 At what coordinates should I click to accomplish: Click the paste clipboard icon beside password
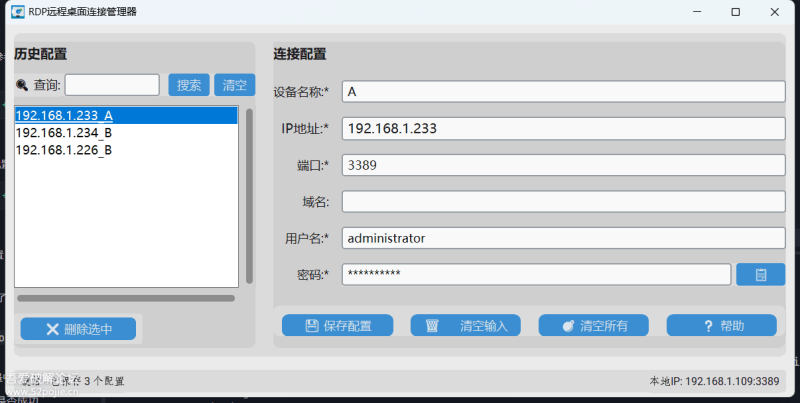[x=760, y=274]
